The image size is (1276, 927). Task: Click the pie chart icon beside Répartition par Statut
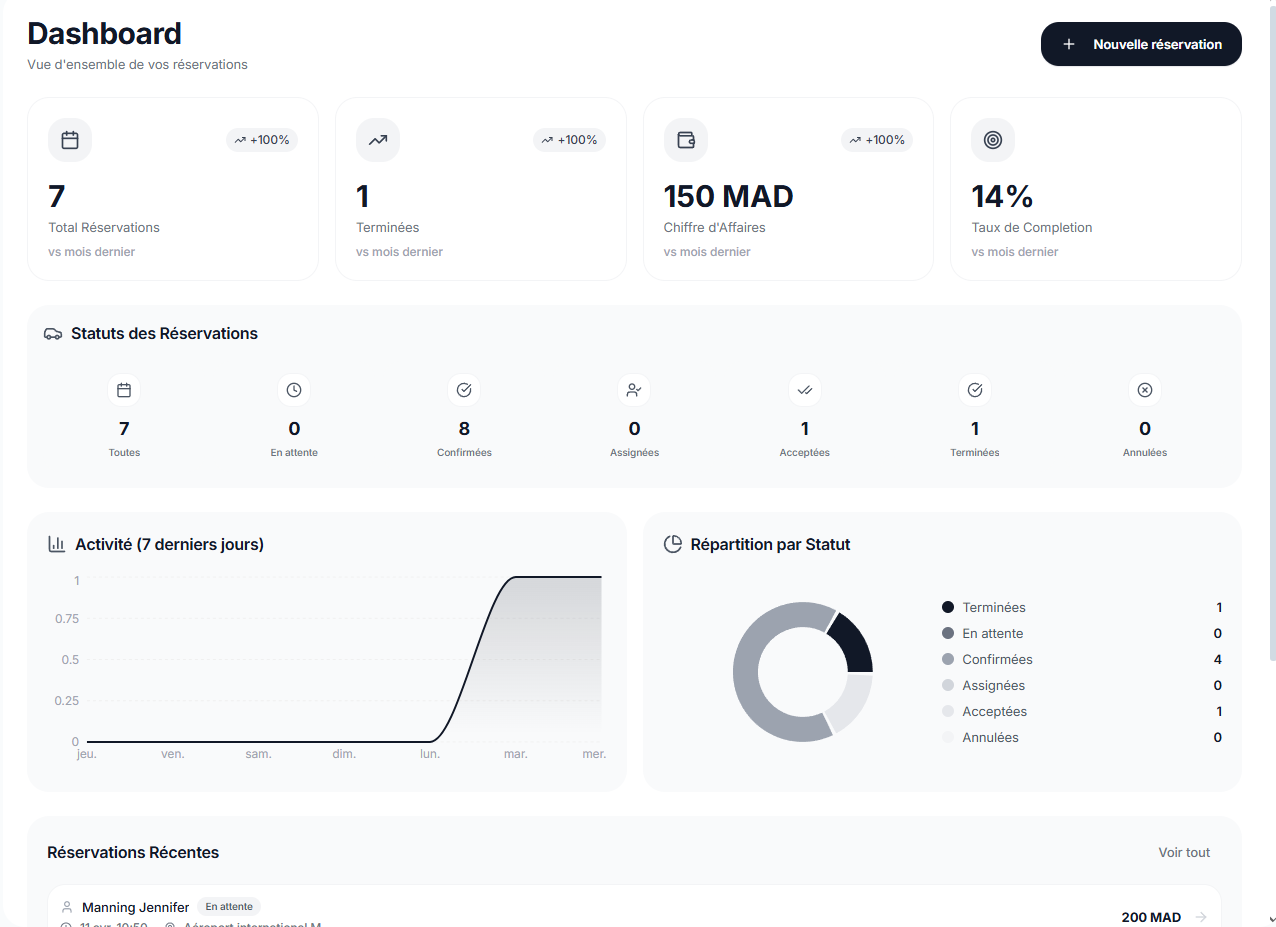[673, 544]
